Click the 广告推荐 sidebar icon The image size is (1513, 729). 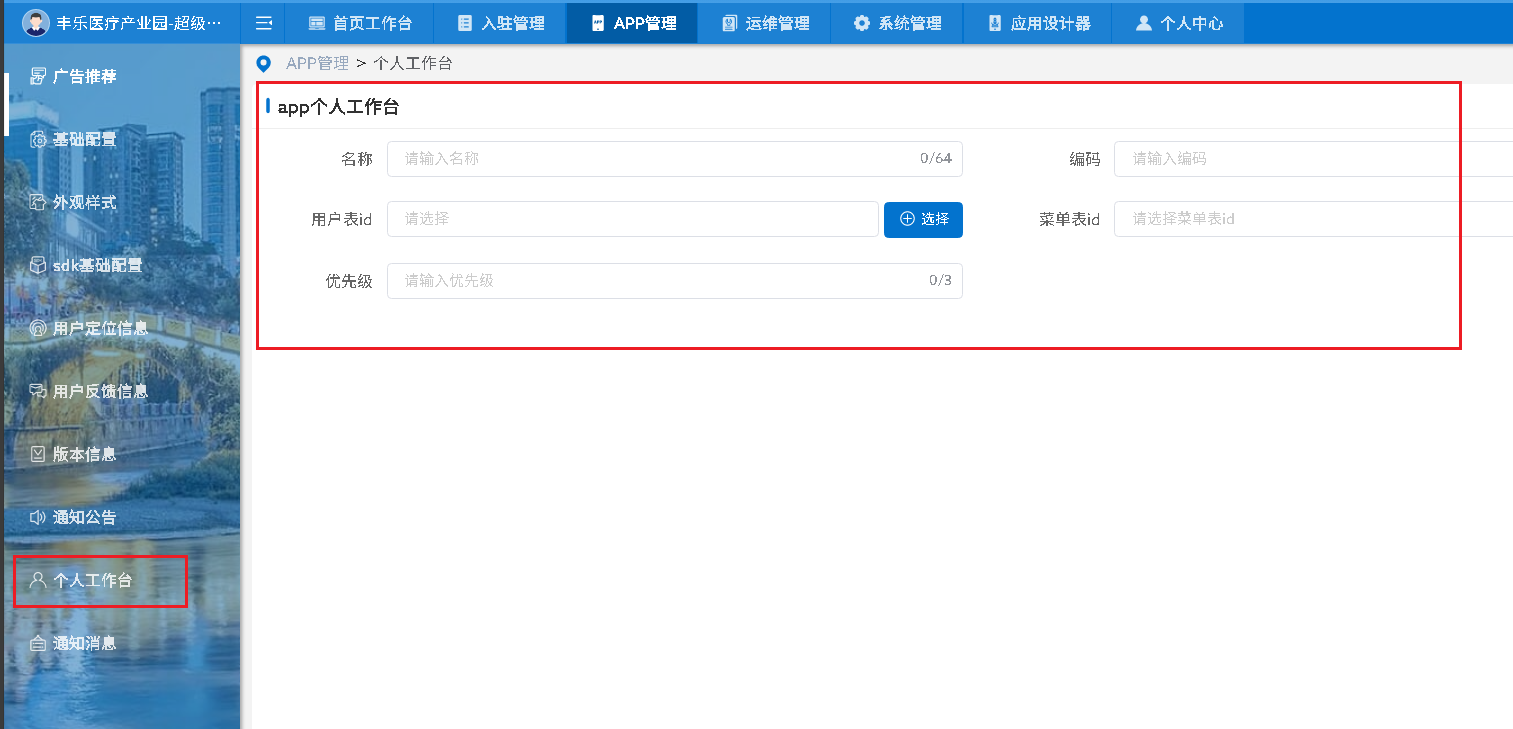[x=38, y=76]
